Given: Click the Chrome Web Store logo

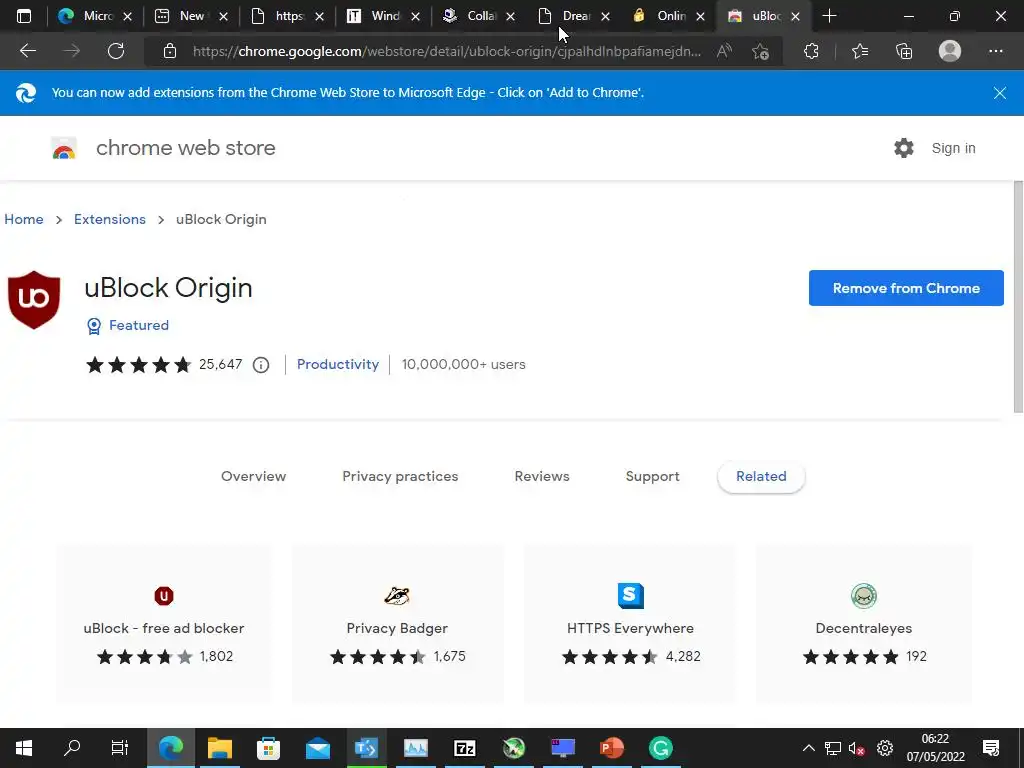Looking at the screenshot, I should pyautogui.click(x=64, y=149).
